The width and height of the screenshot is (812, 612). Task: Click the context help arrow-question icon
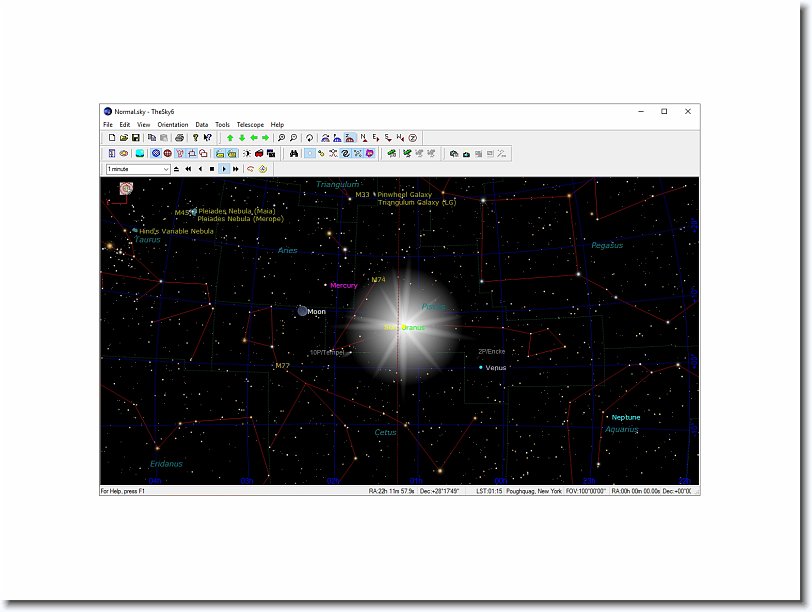207,138
